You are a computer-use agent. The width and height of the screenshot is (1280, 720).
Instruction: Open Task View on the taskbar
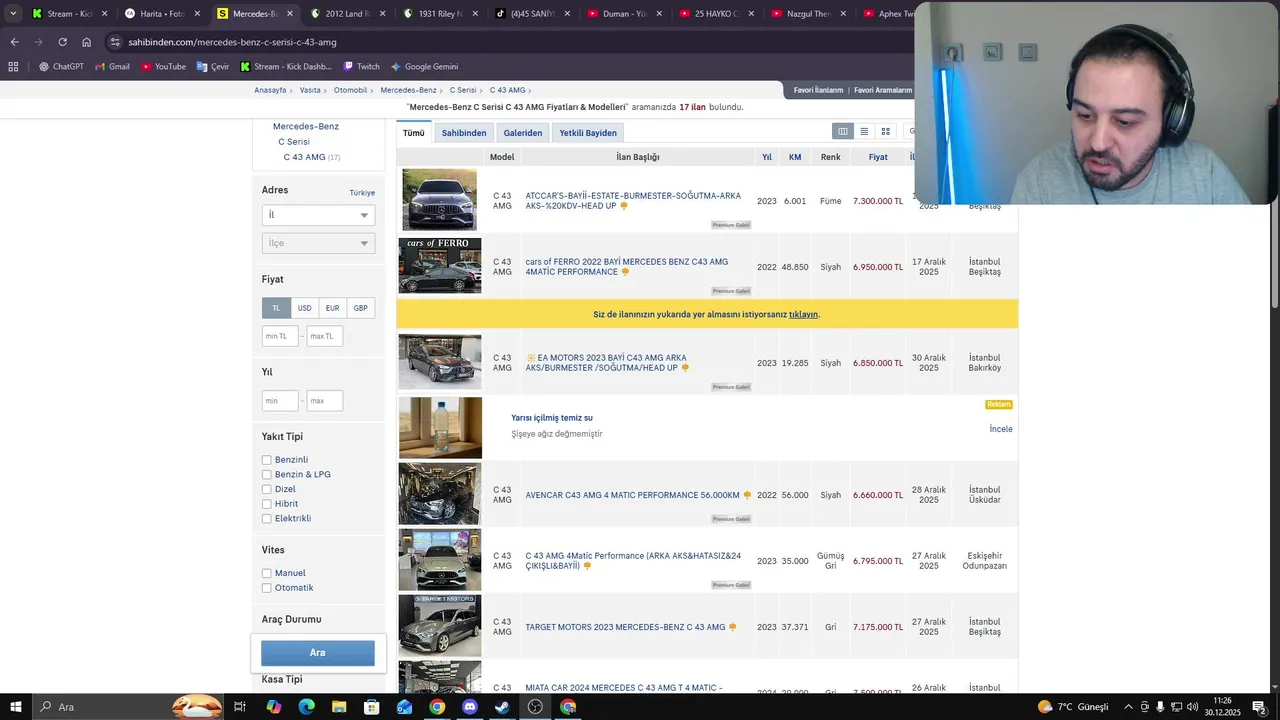click(x=240, y=707)
